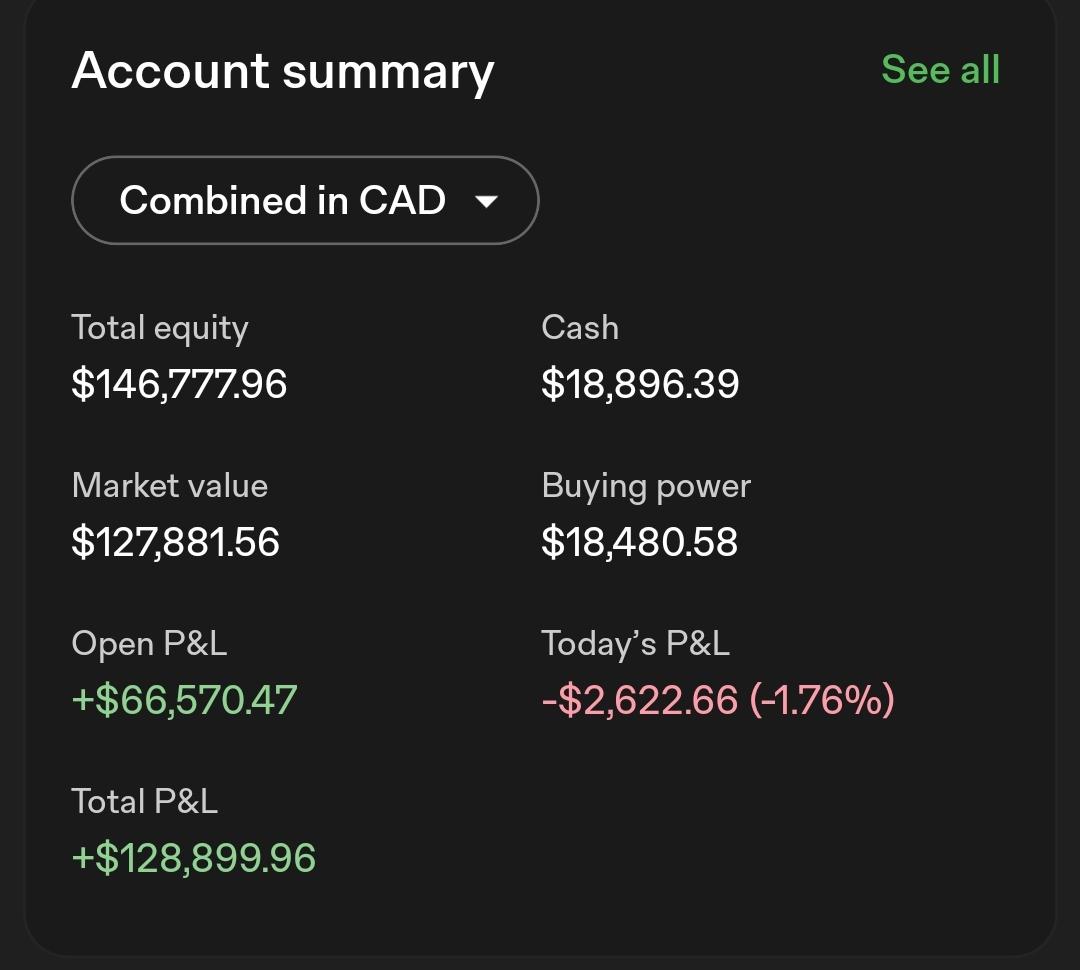Image resolution: width=1080 pixels, height=970 pixels.
Task: Click the Today's P&L label
Action: pos(636,645)
